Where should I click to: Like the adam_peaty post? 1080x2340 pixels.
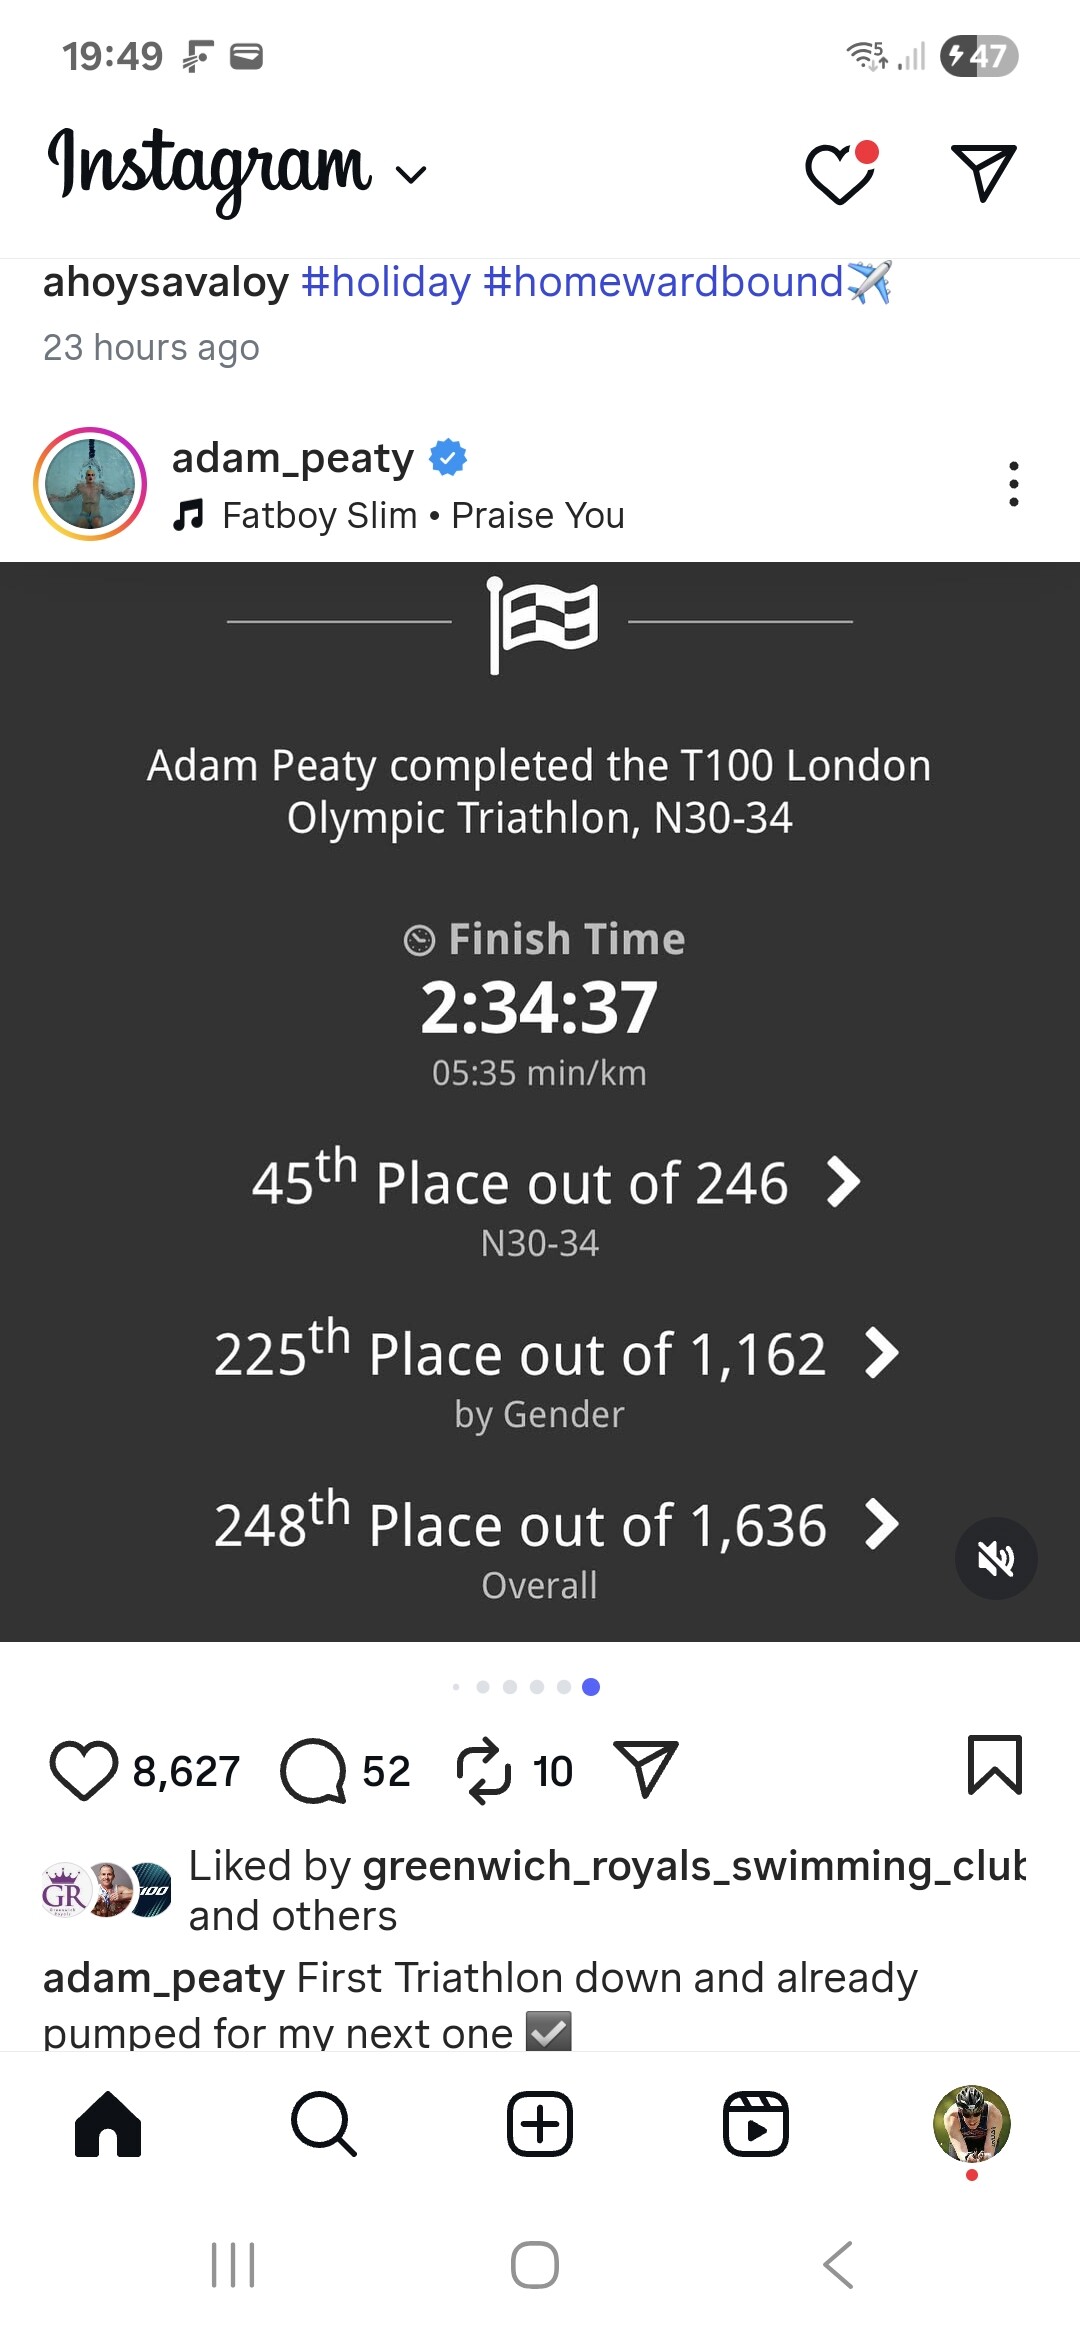pyautogui.click(x=83, y=1771)
